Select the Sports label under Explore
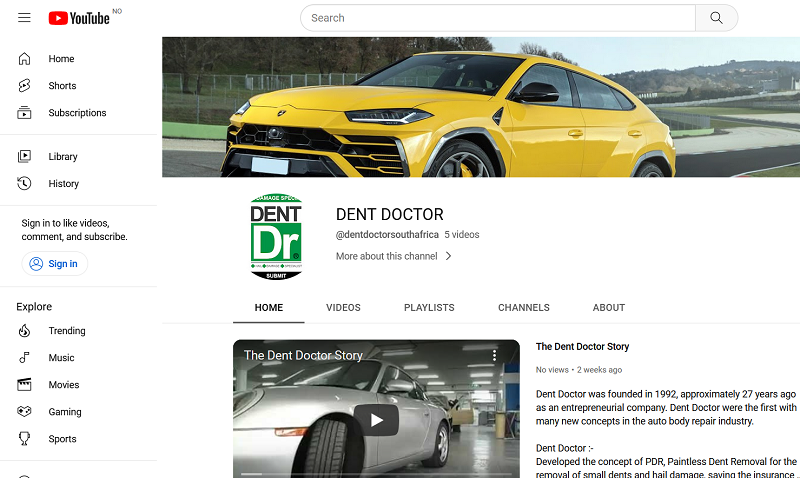Image resolution: width=800 pixels, height=478 pixels. click(x=62, y=439)
